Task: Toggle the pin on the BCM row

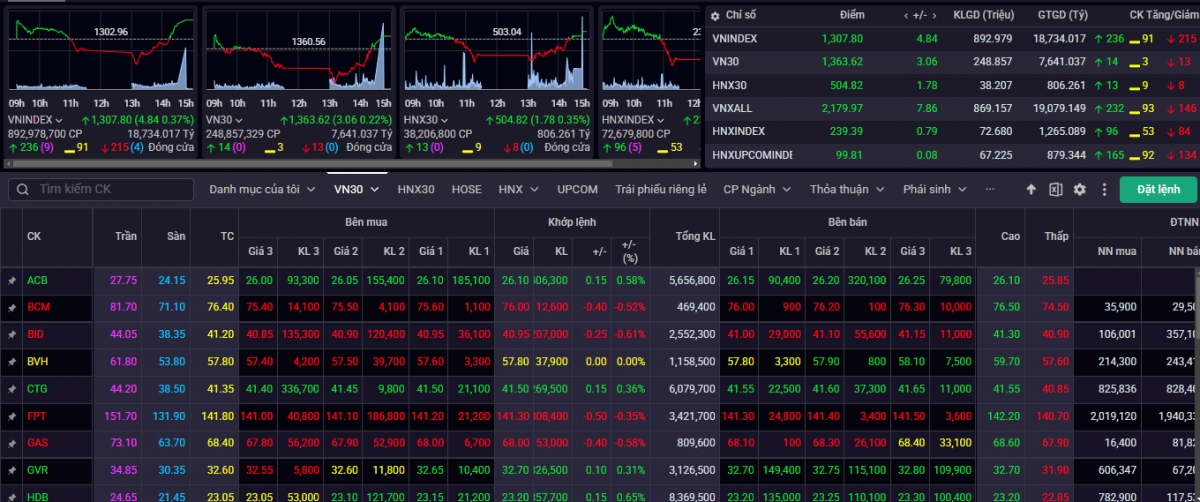Action: (12, 307)
